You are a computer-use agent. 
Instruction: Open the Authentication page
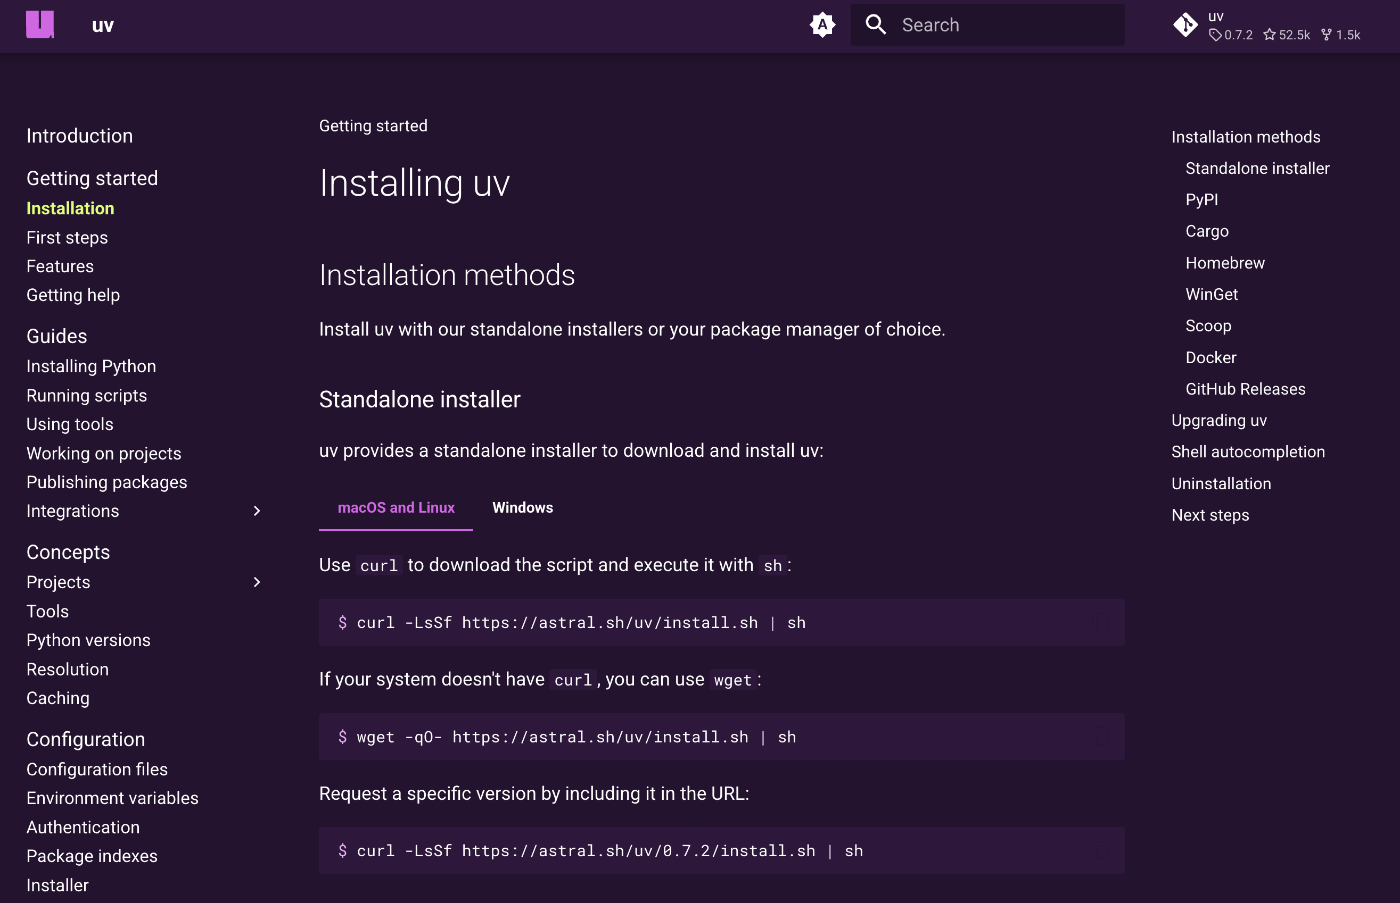coord(83,827)
